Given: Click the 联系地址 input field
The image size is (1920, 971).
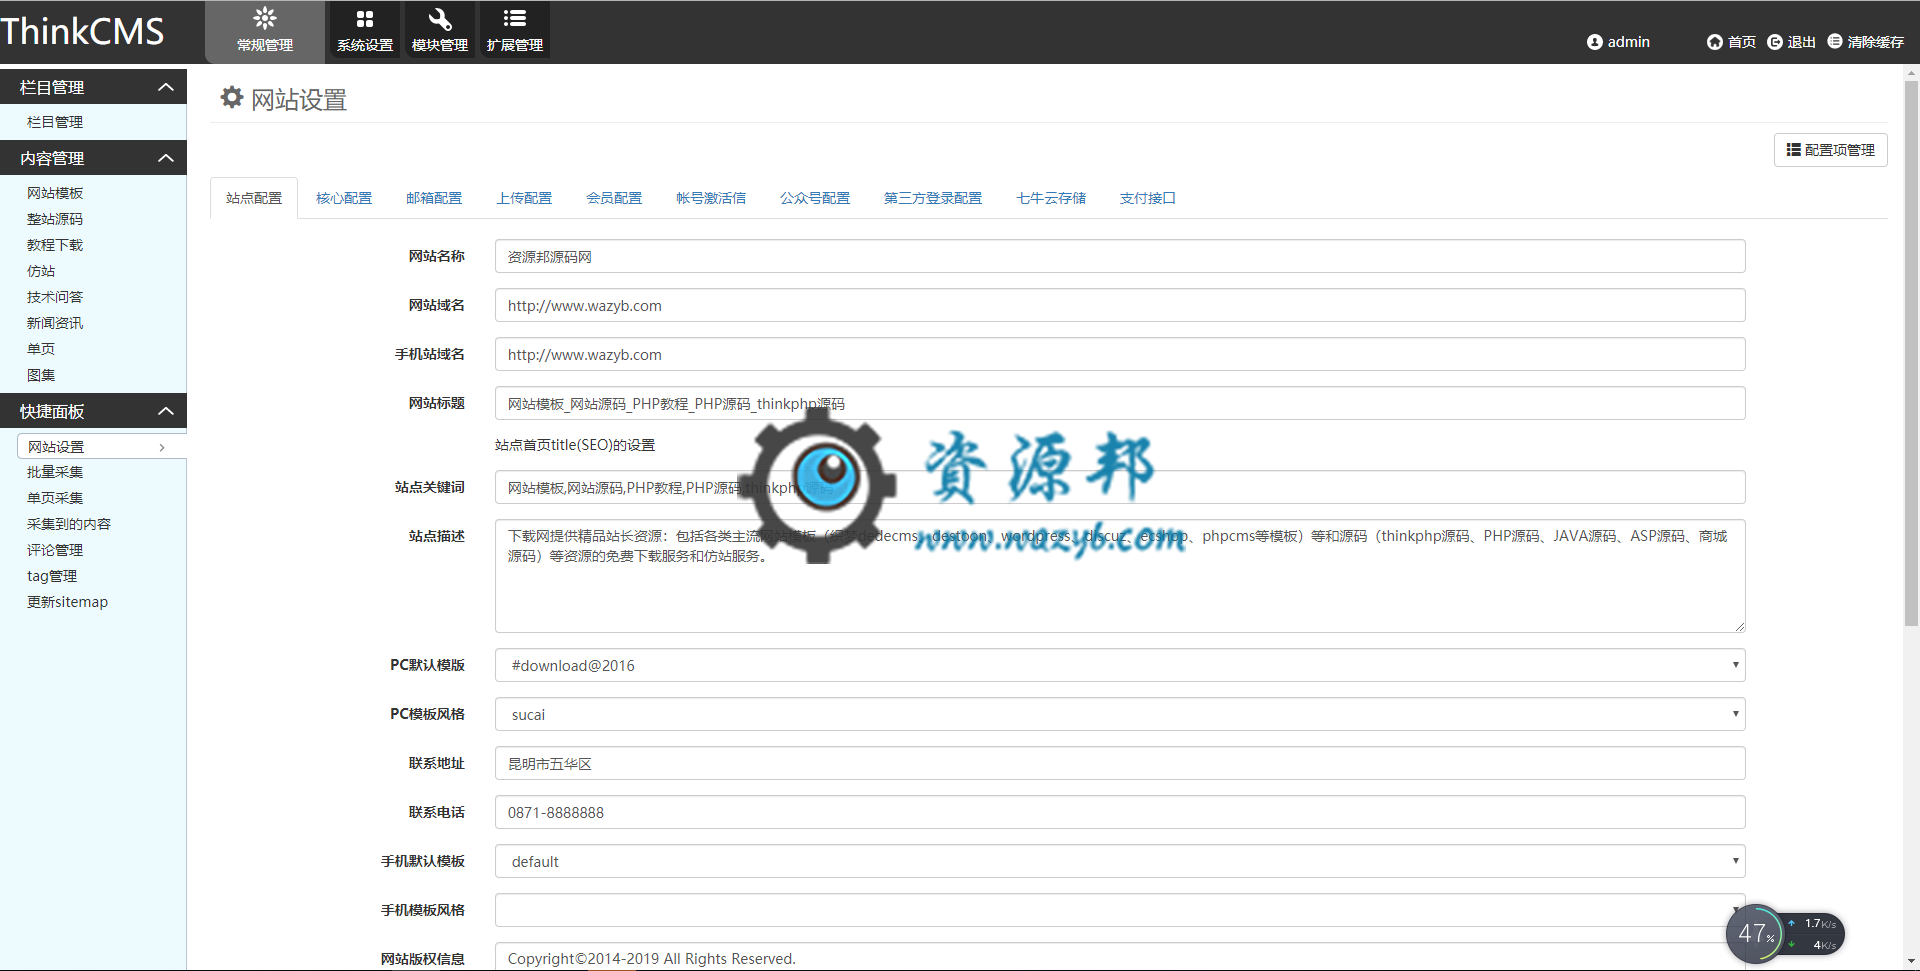Looking at the screenshot, I should pyautogui.click(x=1120, y=763).
